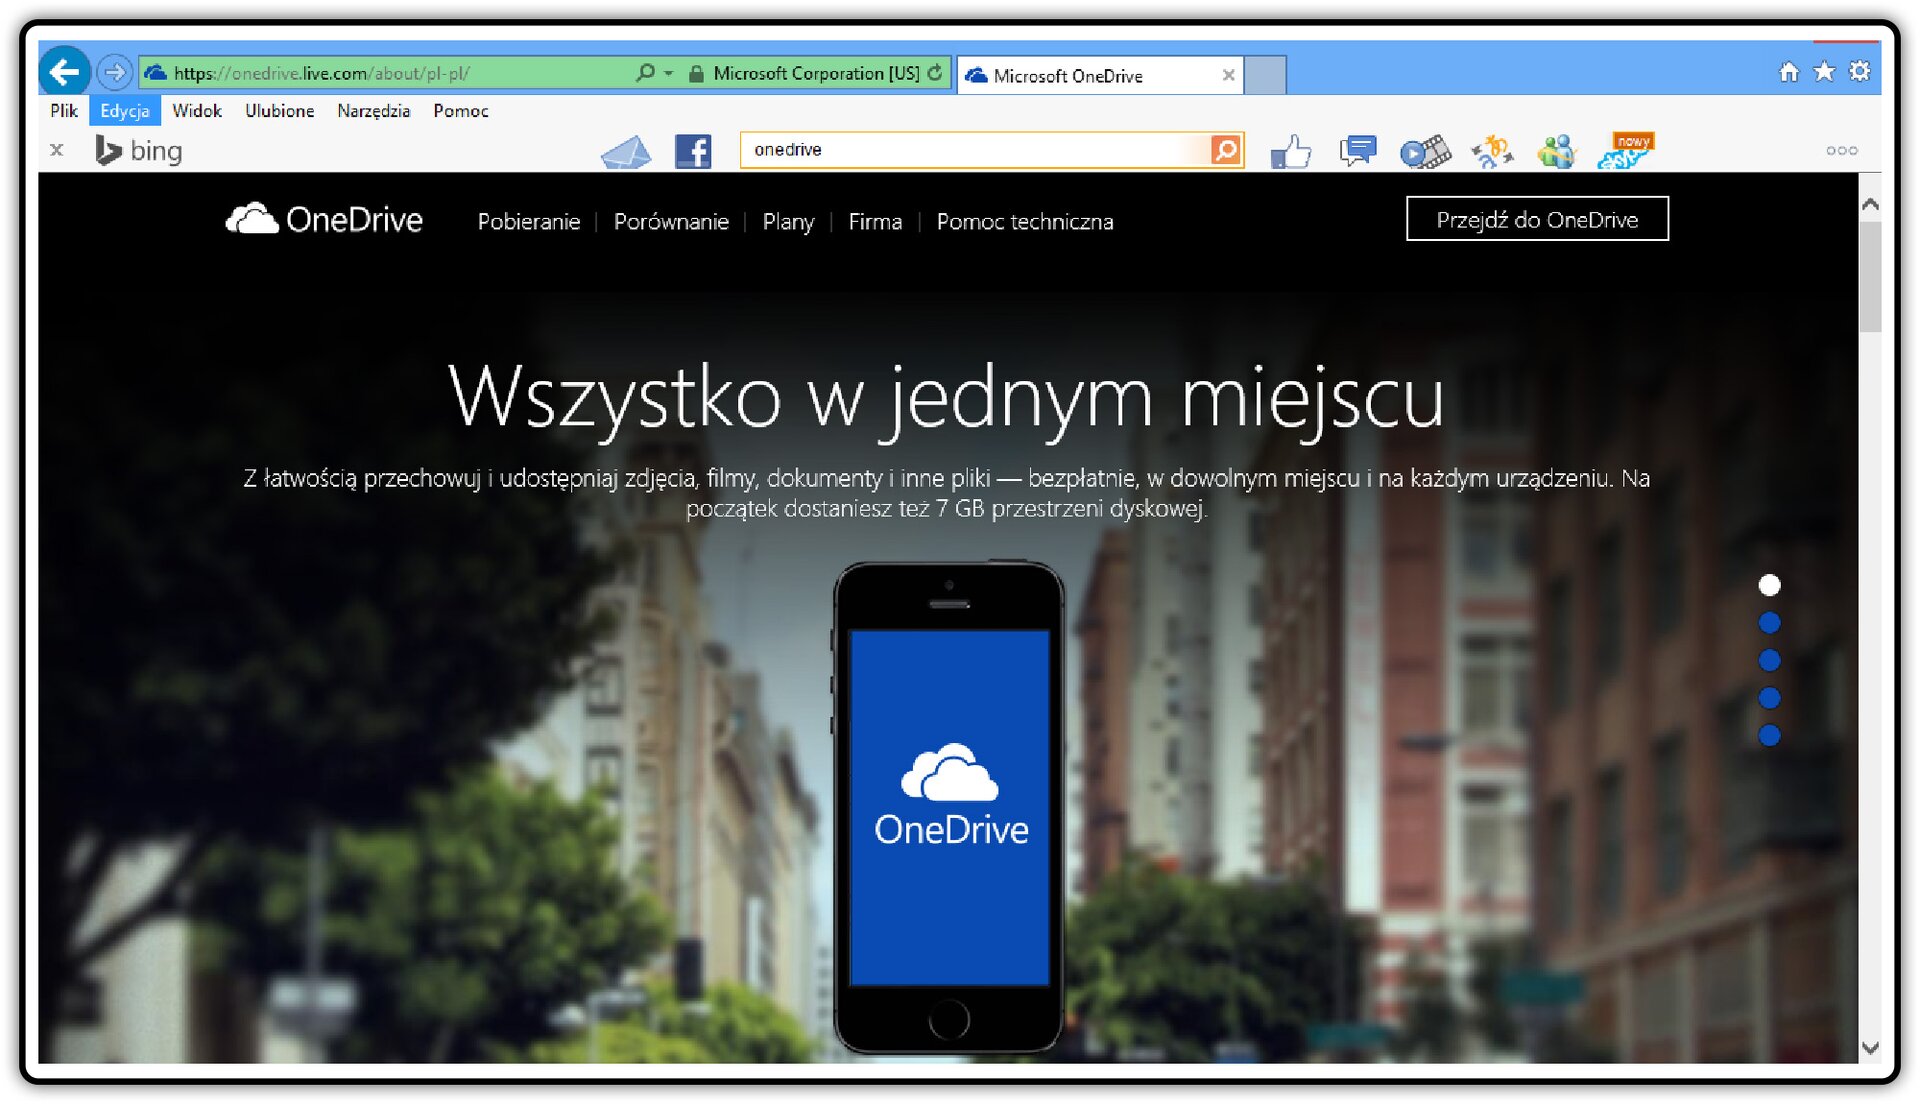Open the Pomoc techniczna link
The height and width of the screenshot is (1104, 1920).
(1025, 222)
